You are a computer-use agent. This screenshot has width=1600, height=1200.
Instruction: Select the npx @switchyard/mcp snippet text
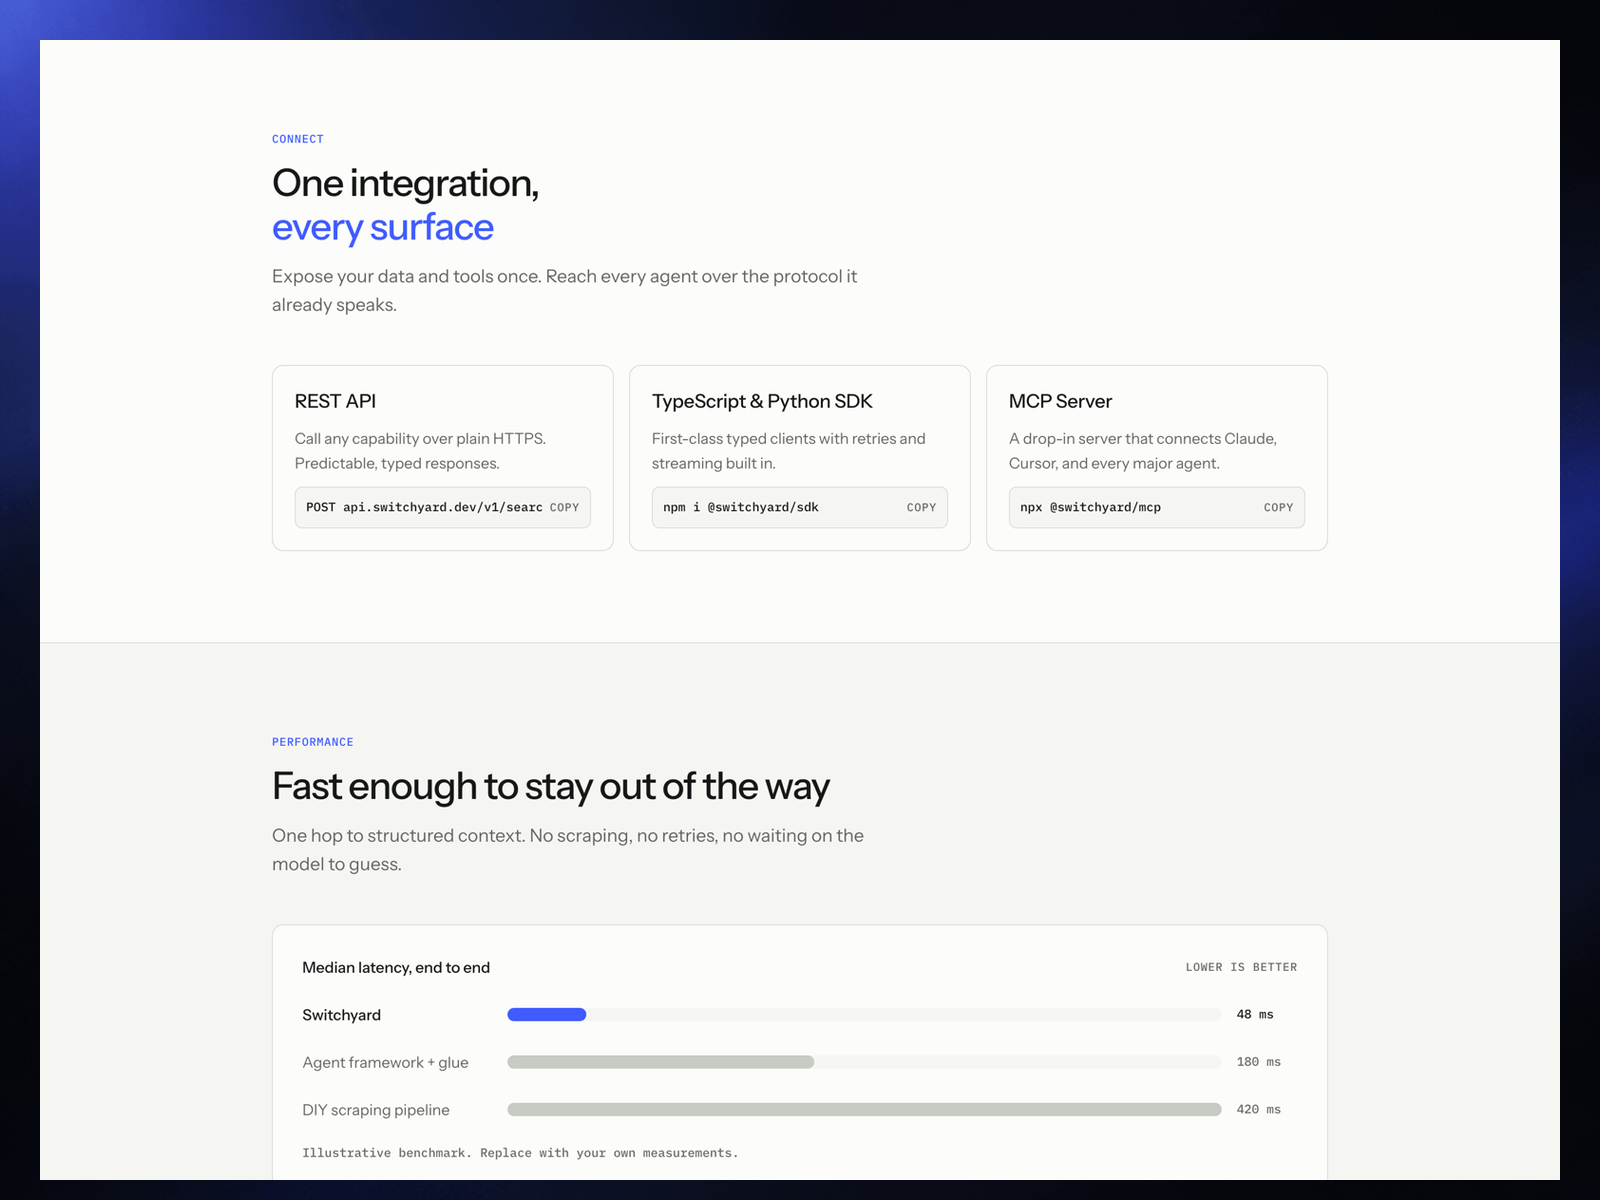tap(1091, 508)
